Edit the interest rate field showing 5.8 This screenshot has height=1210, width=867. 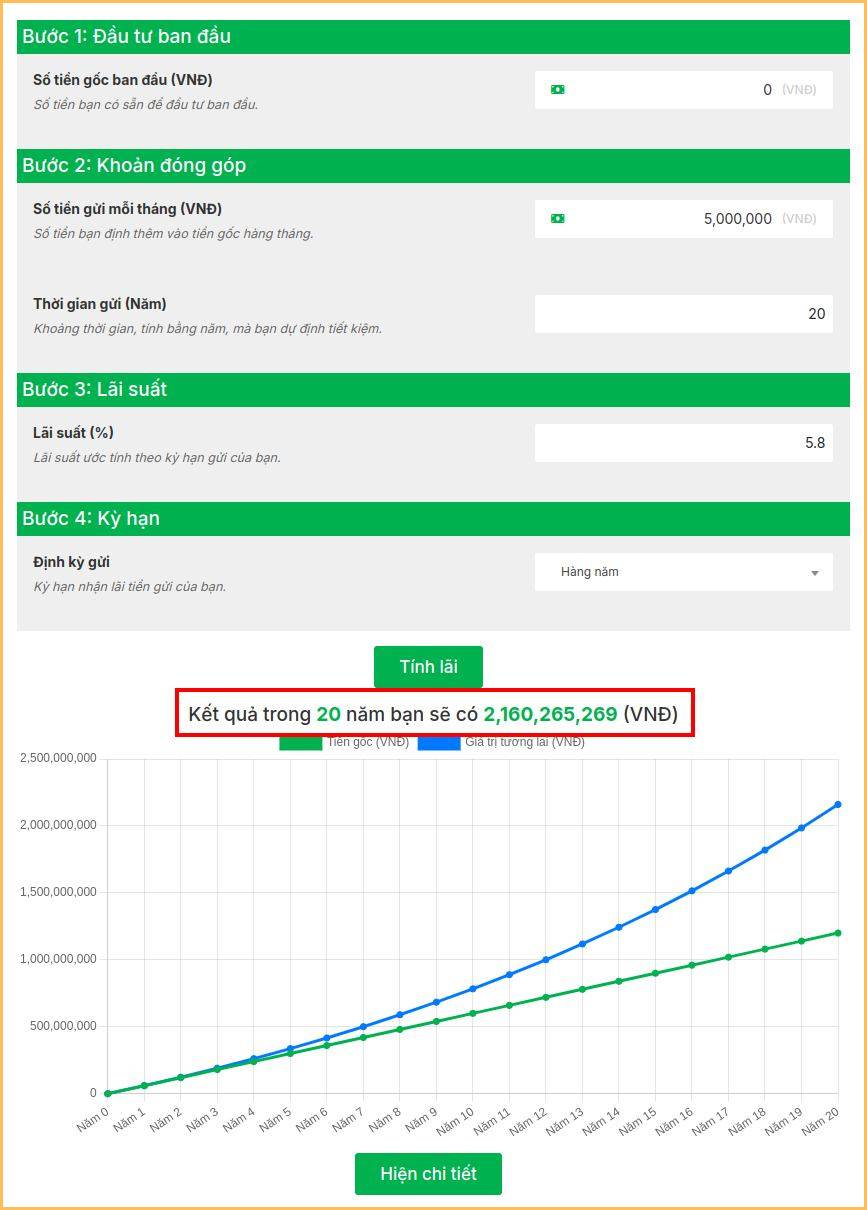[x=683, y=443]
